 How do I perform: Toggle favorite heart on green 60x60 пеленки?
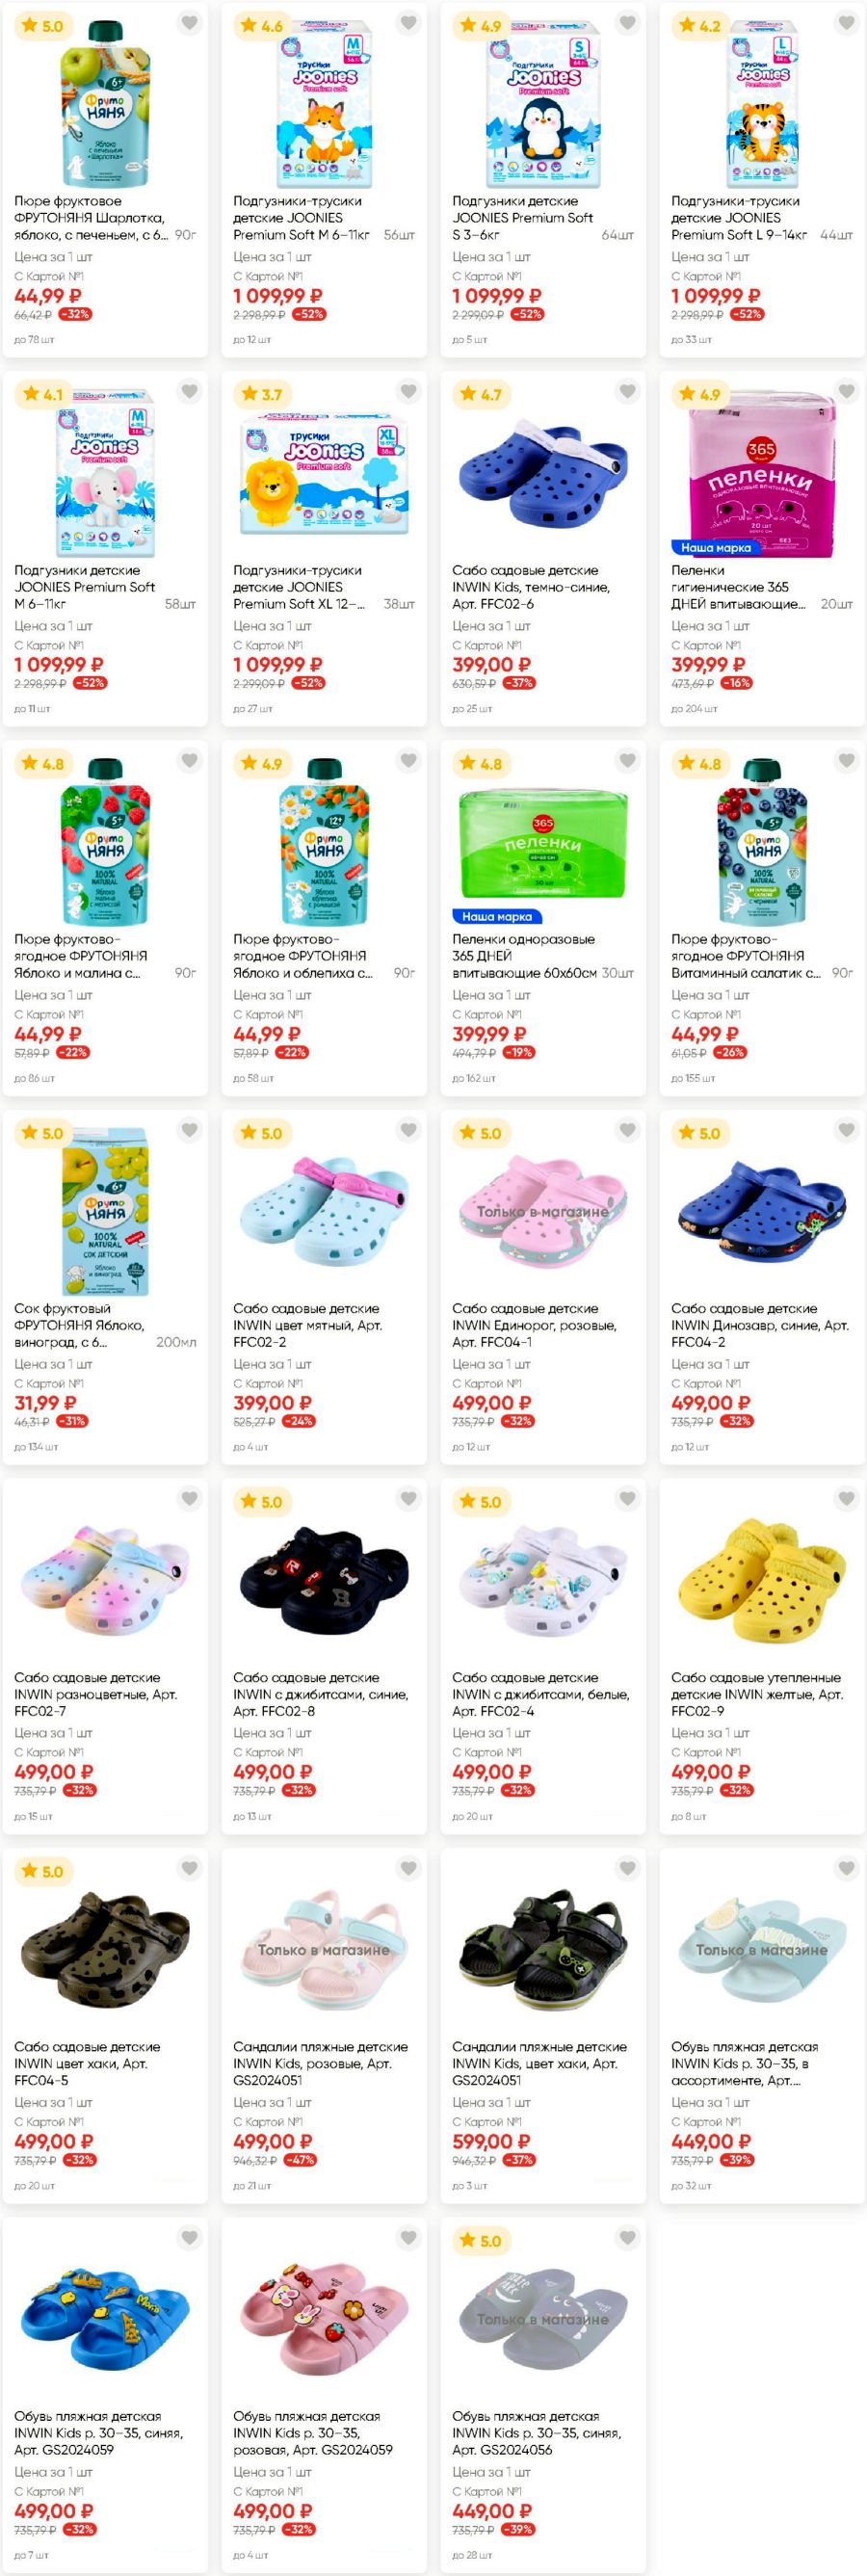tap(627, 760)
